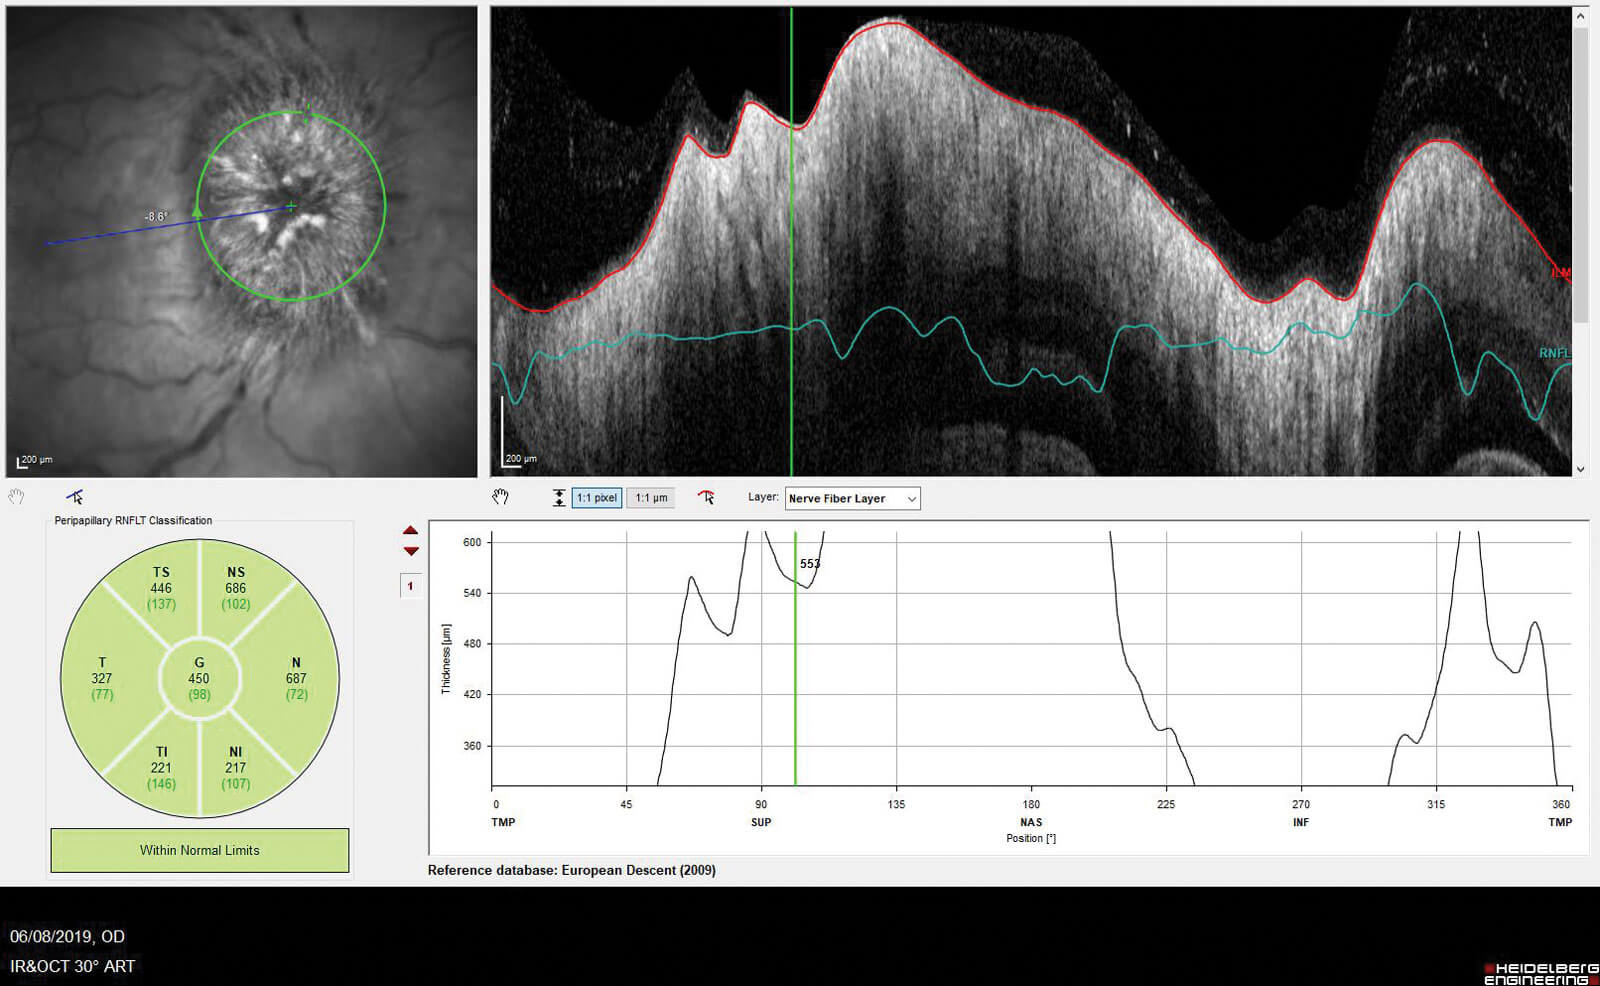The width and height of the screenshot is (1600, 986).
Task: Click the Within Normal Limits box
Action: point(200,850)
